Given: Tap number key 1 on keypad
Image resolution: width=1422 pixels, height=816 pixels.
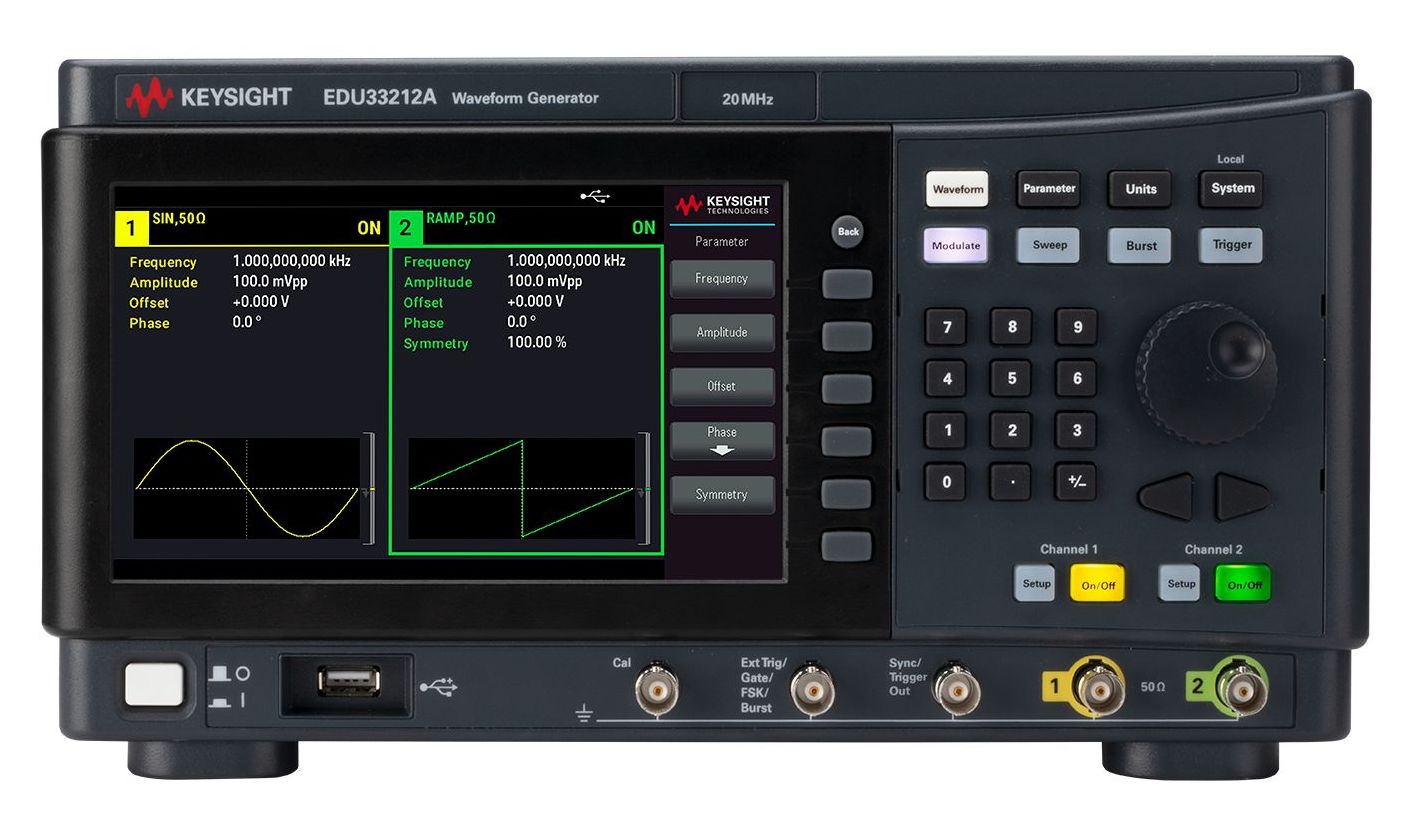Looking at the screenshot, I should pyautogui.click(x=947, y=431).
